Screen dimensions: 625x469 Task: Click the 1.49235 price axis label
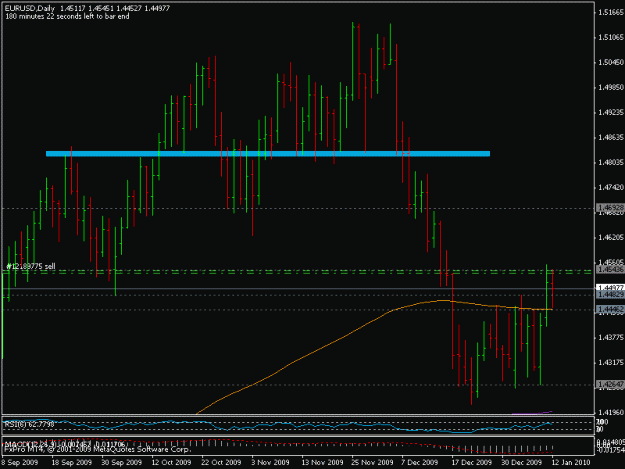[x=611, y=112]
